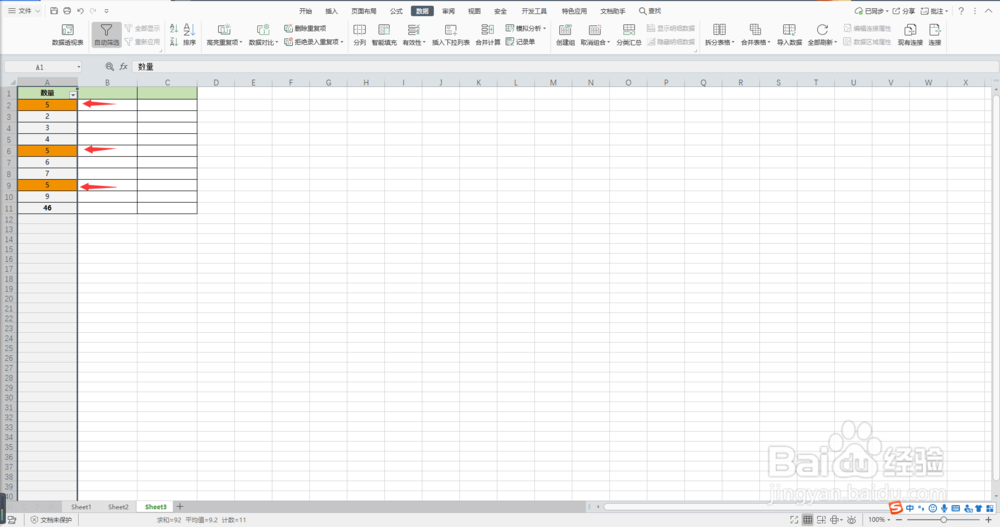Click 分类汇总 subtotal
Image resolution: width=1000 pixels, height=527 pixels.
(x=629, y=34)
